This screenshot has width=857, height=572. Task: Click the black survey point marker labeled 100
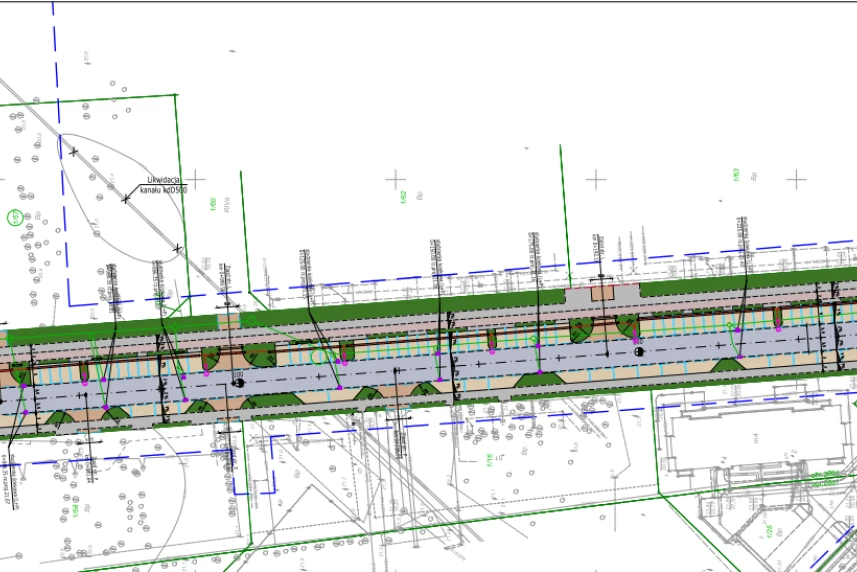[238, 382]
